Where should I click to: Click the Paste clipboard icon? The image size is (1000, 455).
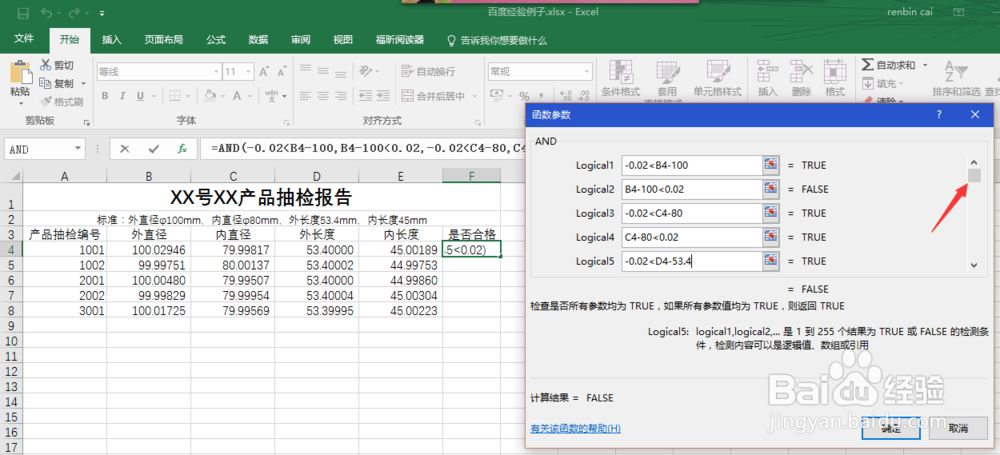(x=20, y=71)
